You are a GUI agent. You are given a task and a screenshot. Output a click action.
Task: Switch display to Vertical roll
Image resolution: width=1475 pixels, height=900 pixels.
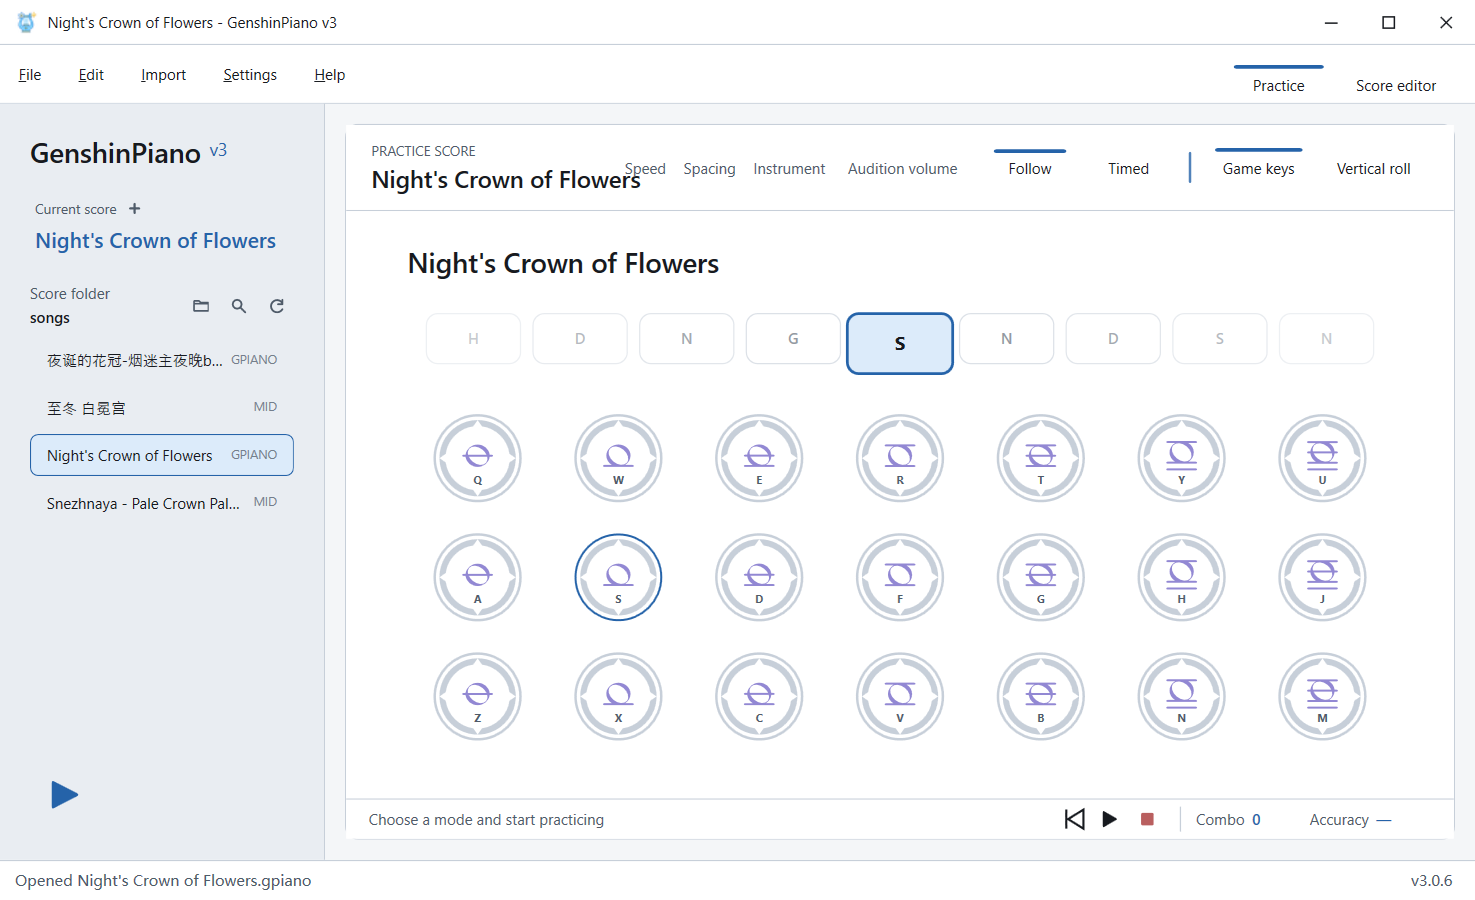1373,169
